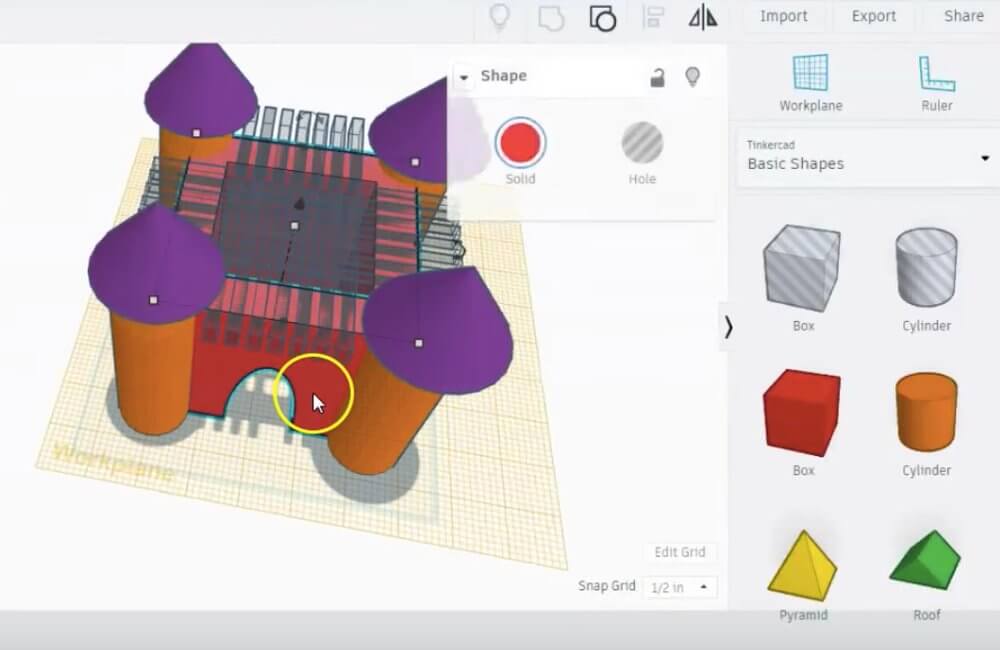Set shape to Hole mode

pos(642,143)
